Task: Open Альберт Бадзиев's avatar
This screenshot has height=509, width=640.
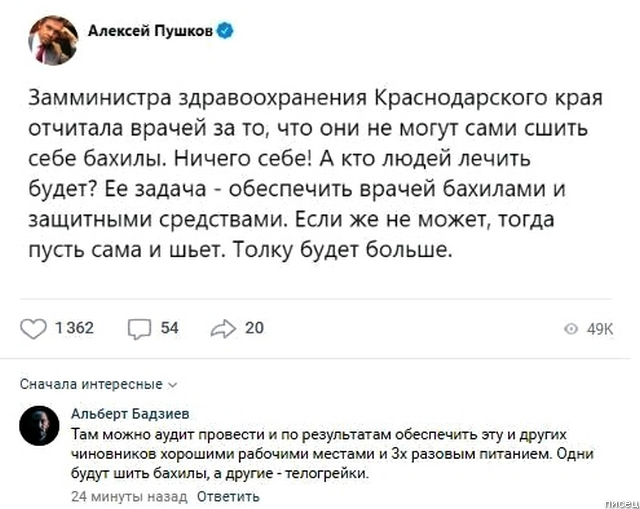Action: pos(39,427)
